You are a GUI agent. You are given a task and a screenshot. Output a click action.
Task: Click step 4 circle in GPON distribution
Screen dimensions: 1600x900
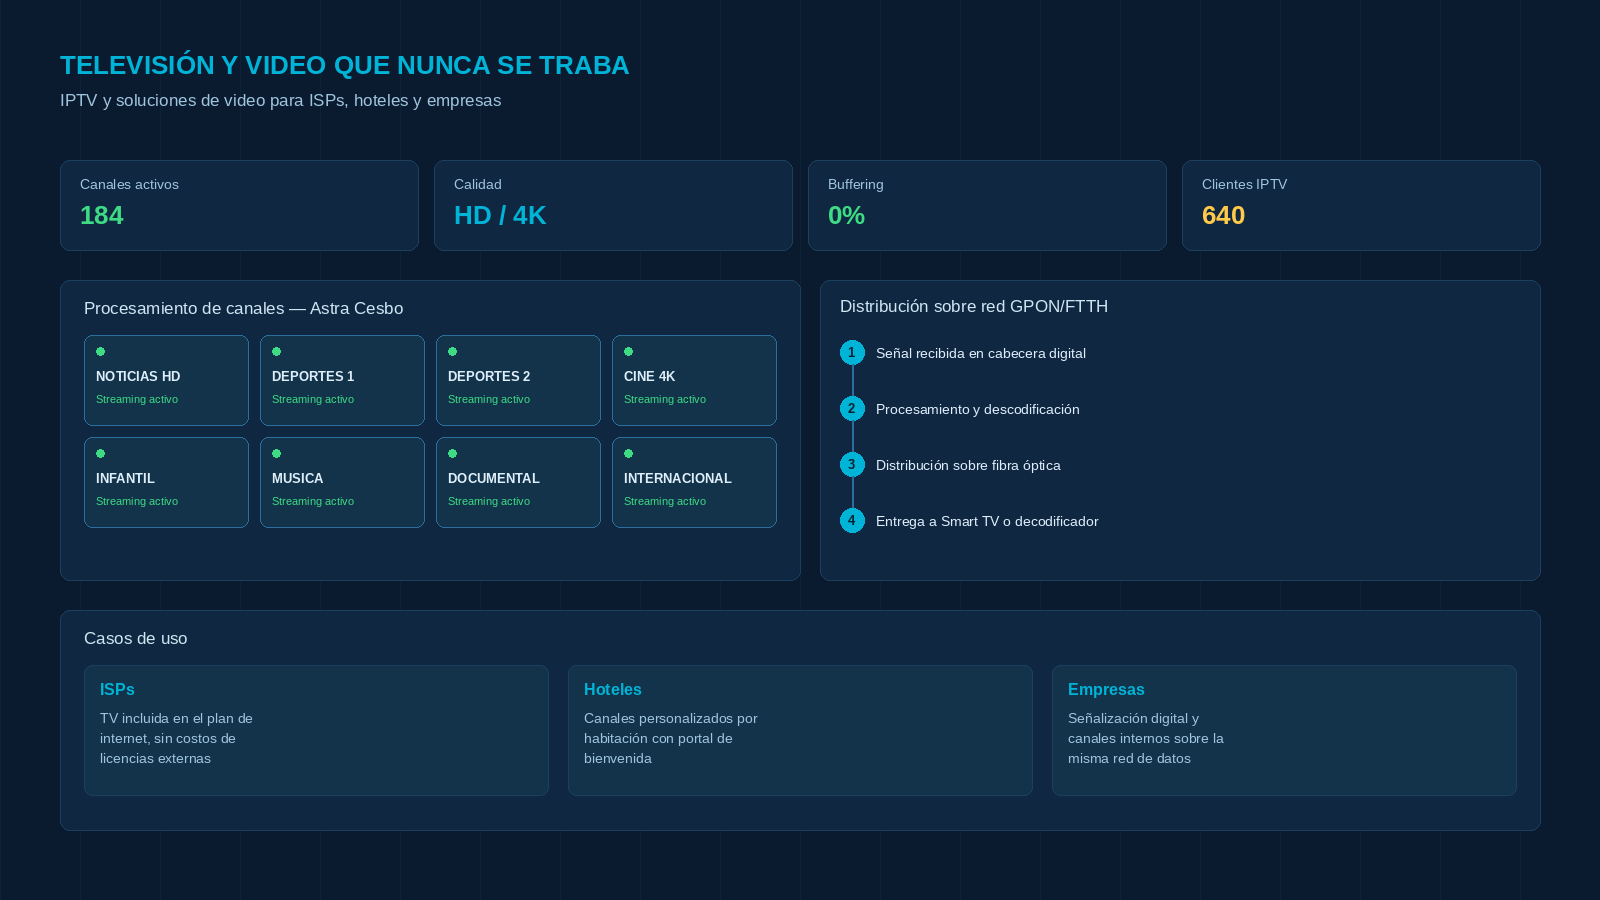point(852,520)
